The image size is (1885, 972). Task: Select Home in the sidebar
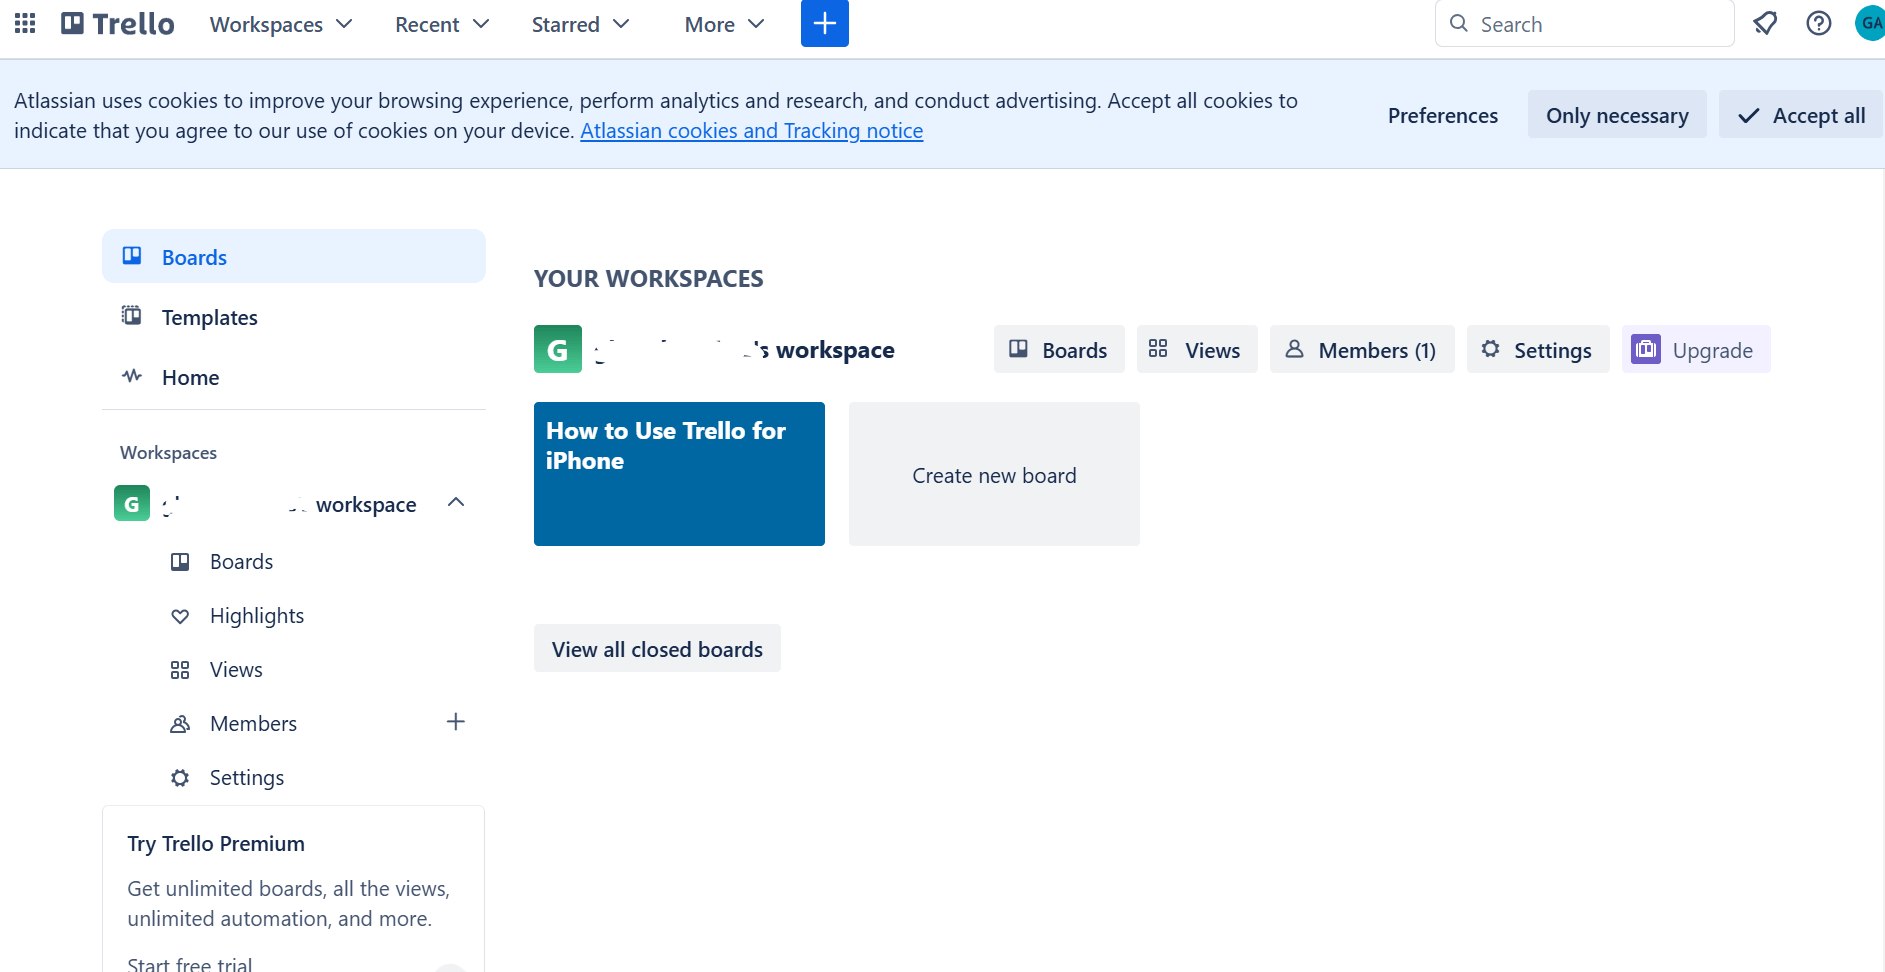tap(294, 377)
